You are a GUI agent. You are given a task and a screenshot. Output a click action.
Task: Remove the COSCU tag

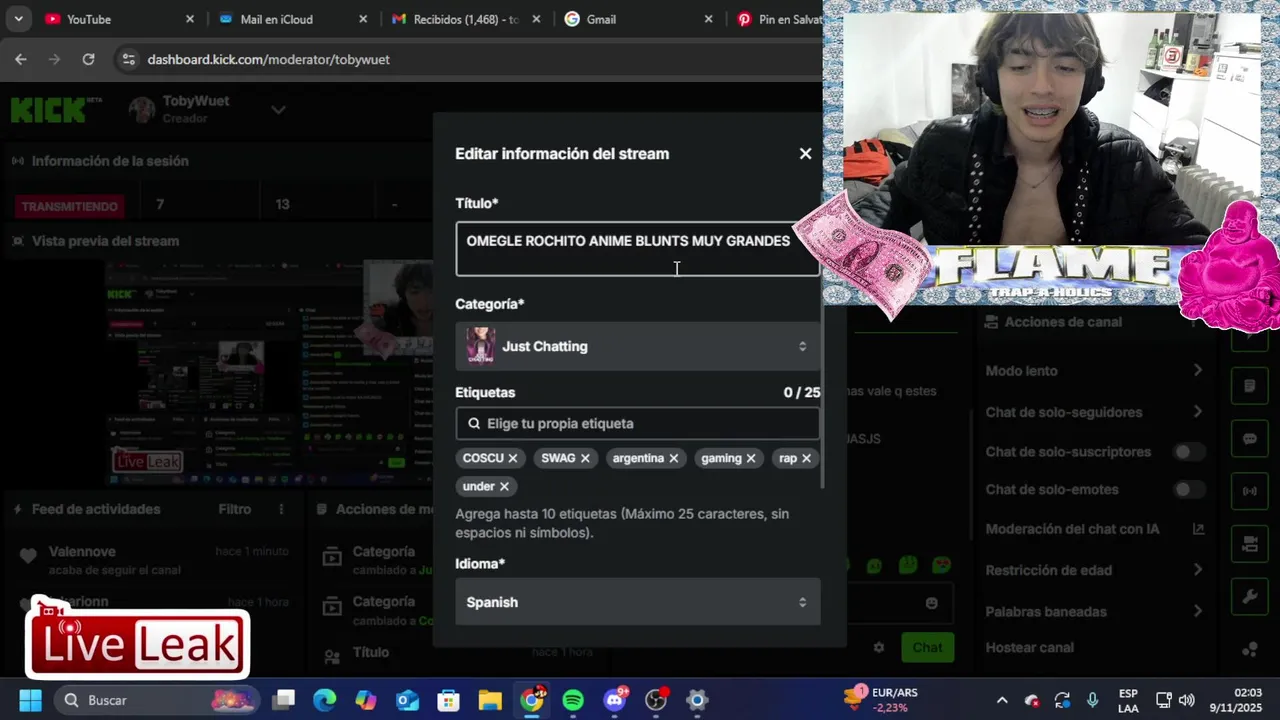[x=512, y=458]
